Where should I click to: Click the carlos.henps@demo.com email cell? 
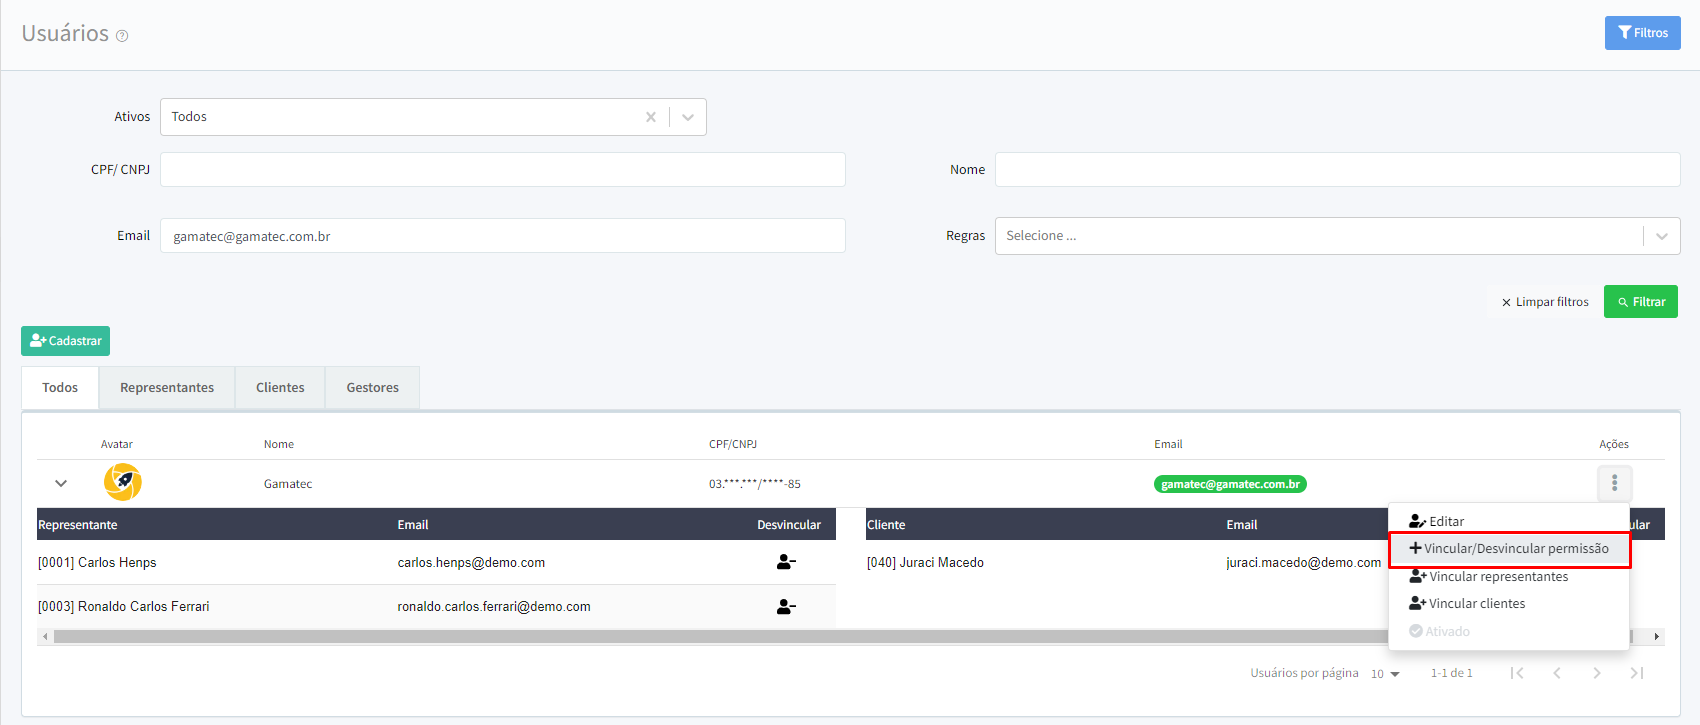coord(471,563)
